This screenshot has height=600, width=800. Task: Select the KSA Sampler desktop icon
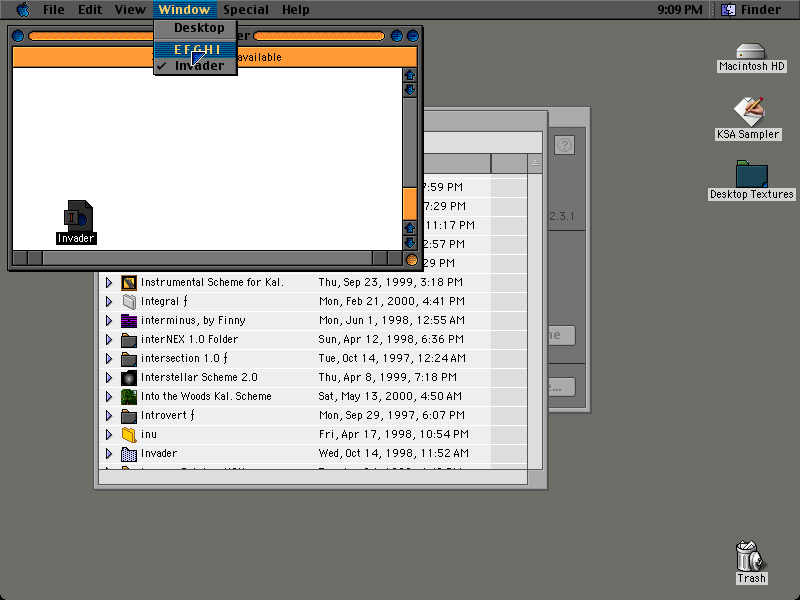pyautogui.click(x=748, y=111)
